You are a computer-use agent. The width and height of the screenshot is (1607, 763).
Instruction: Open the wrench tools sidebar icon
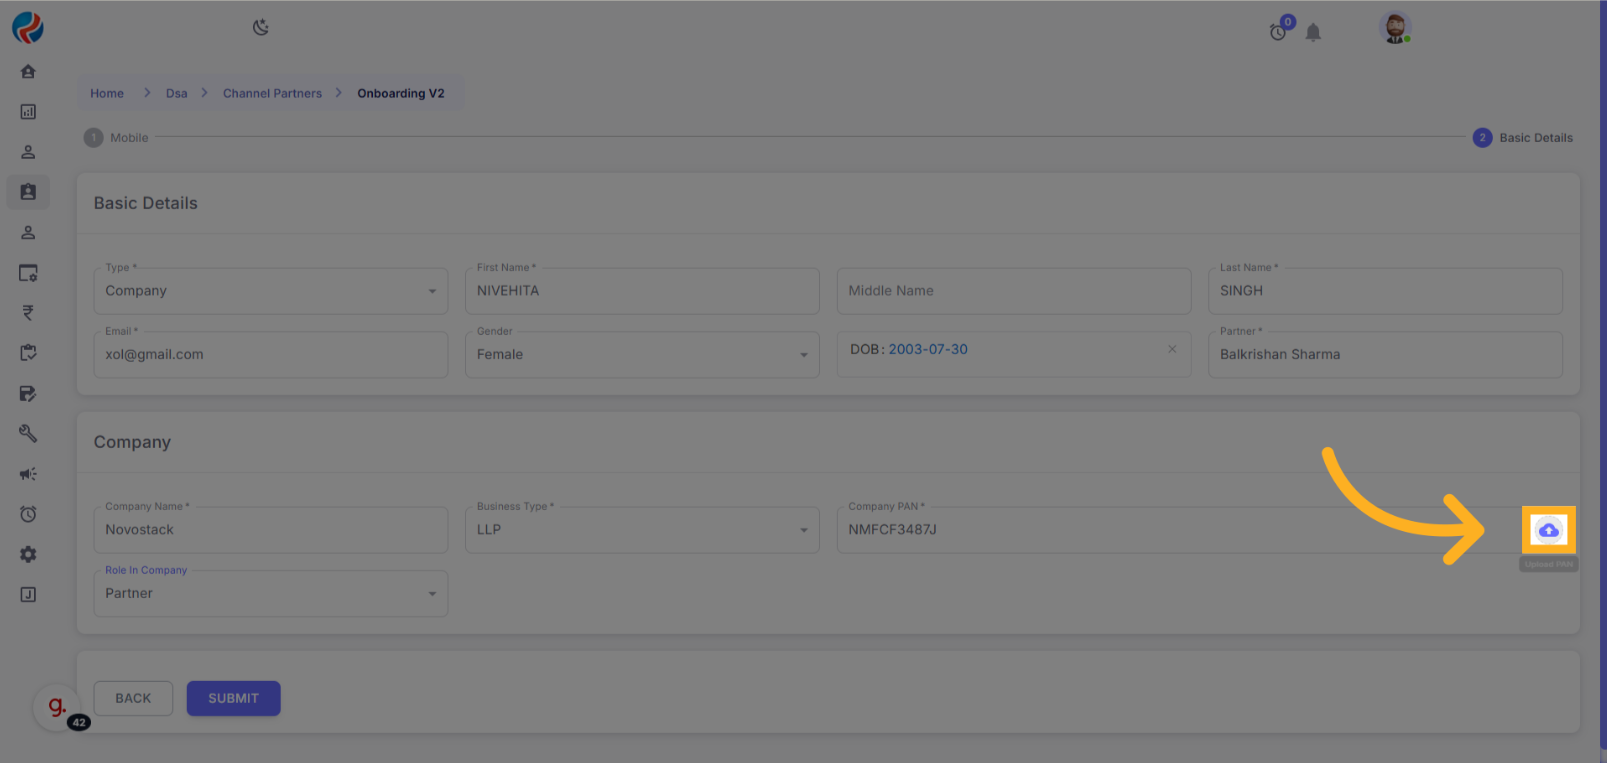[x=28, y=433]
